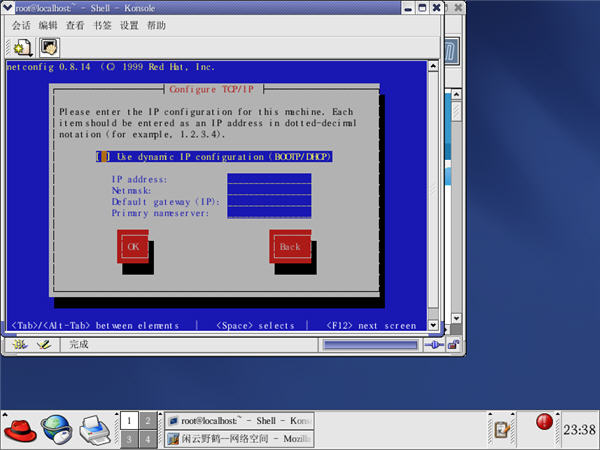This screenshot has width=600, height=450.
Task: Close the Konsole window
Action: [436, 8]
